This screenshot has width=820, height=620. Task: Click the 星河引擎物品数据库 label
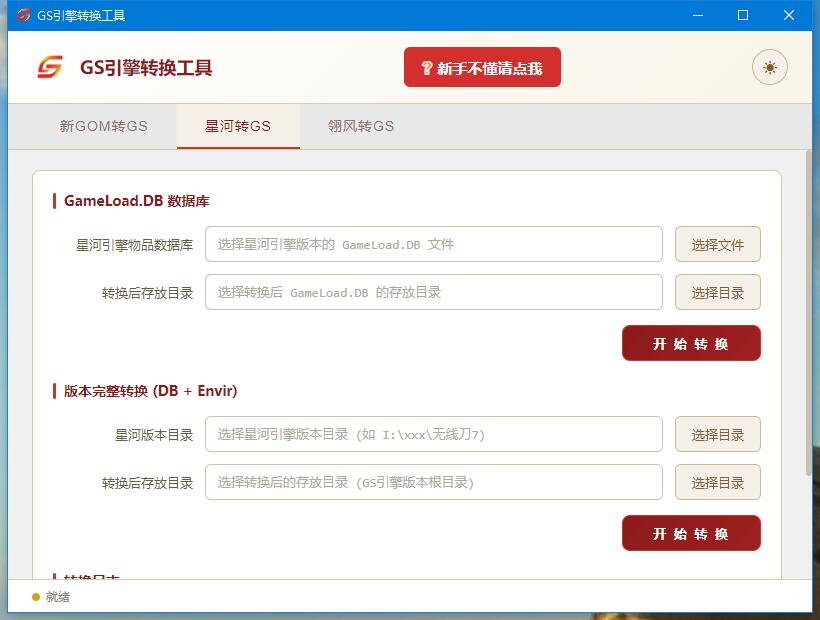point(134,245)
